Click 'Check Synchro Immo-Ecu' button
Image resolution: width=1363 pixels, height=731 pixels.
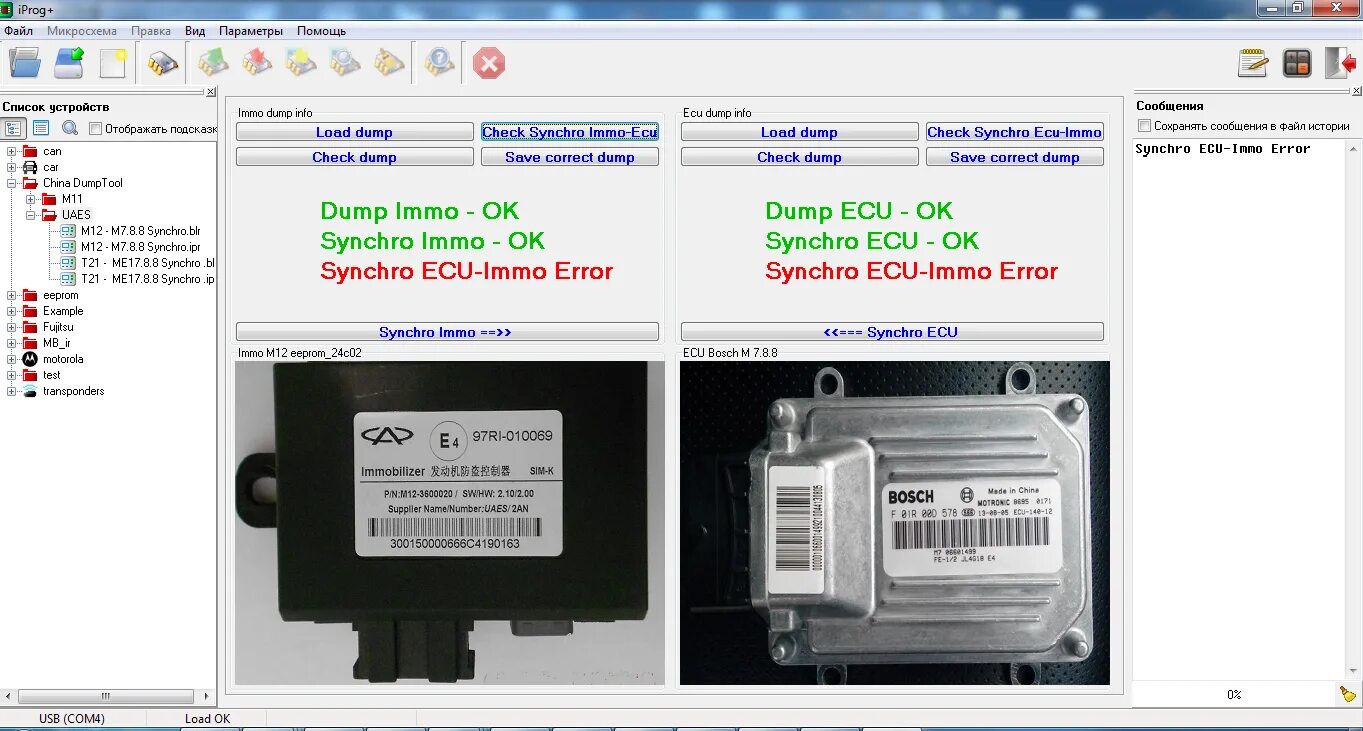[570, 132]
